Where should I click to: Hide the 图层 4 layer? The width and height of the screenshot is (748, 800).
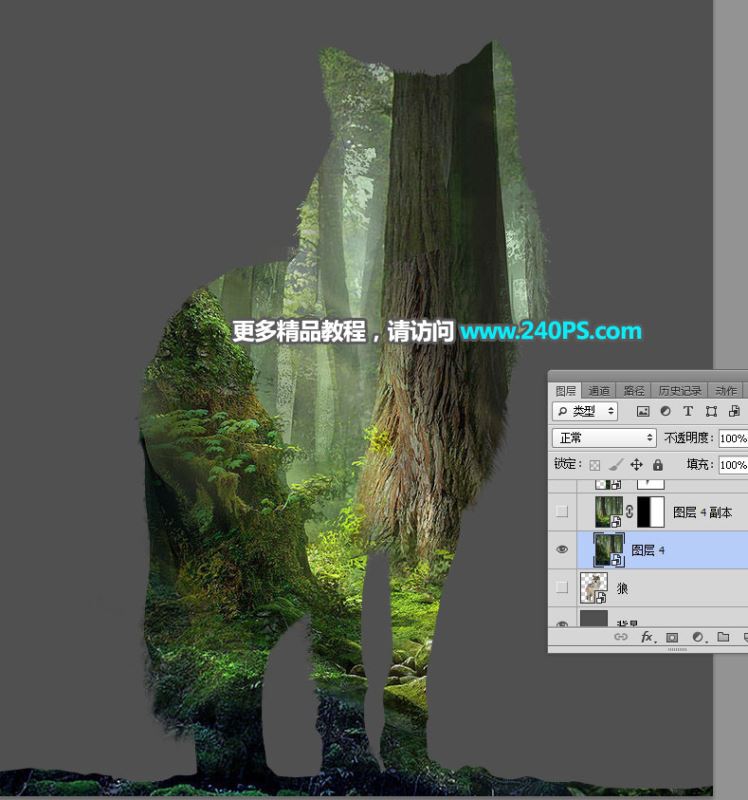(562, 550)
